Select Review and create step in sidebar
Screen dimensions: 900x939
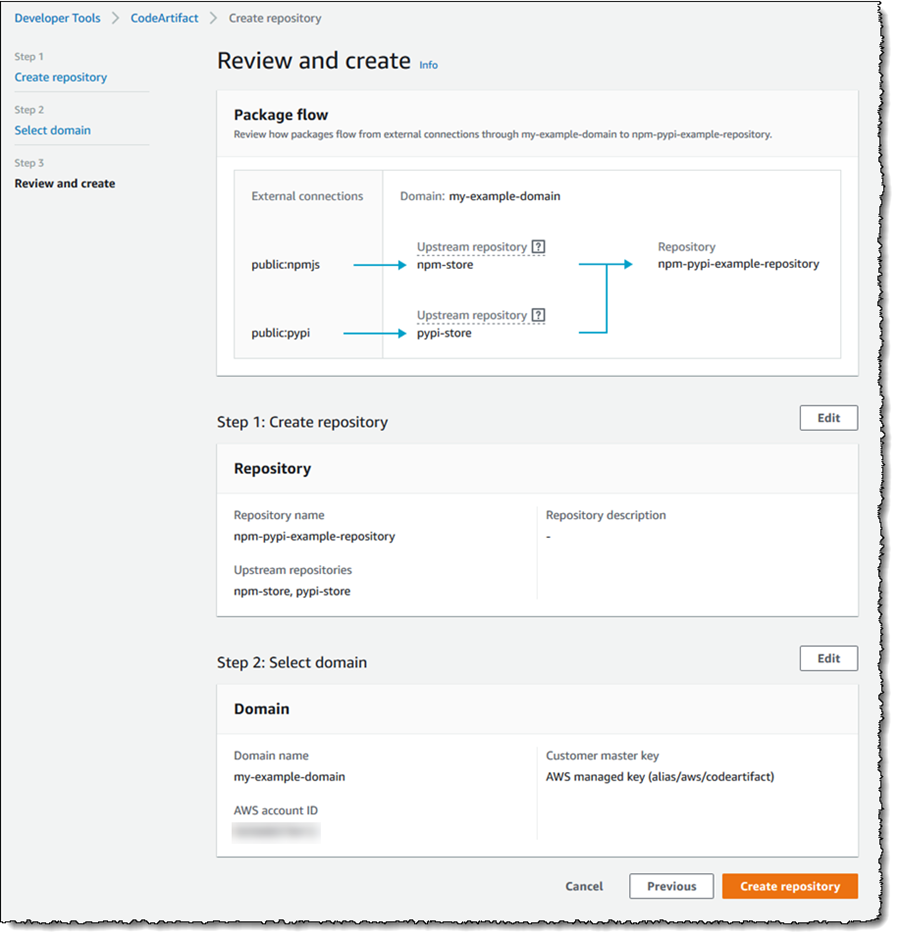(x=65, y=185)
